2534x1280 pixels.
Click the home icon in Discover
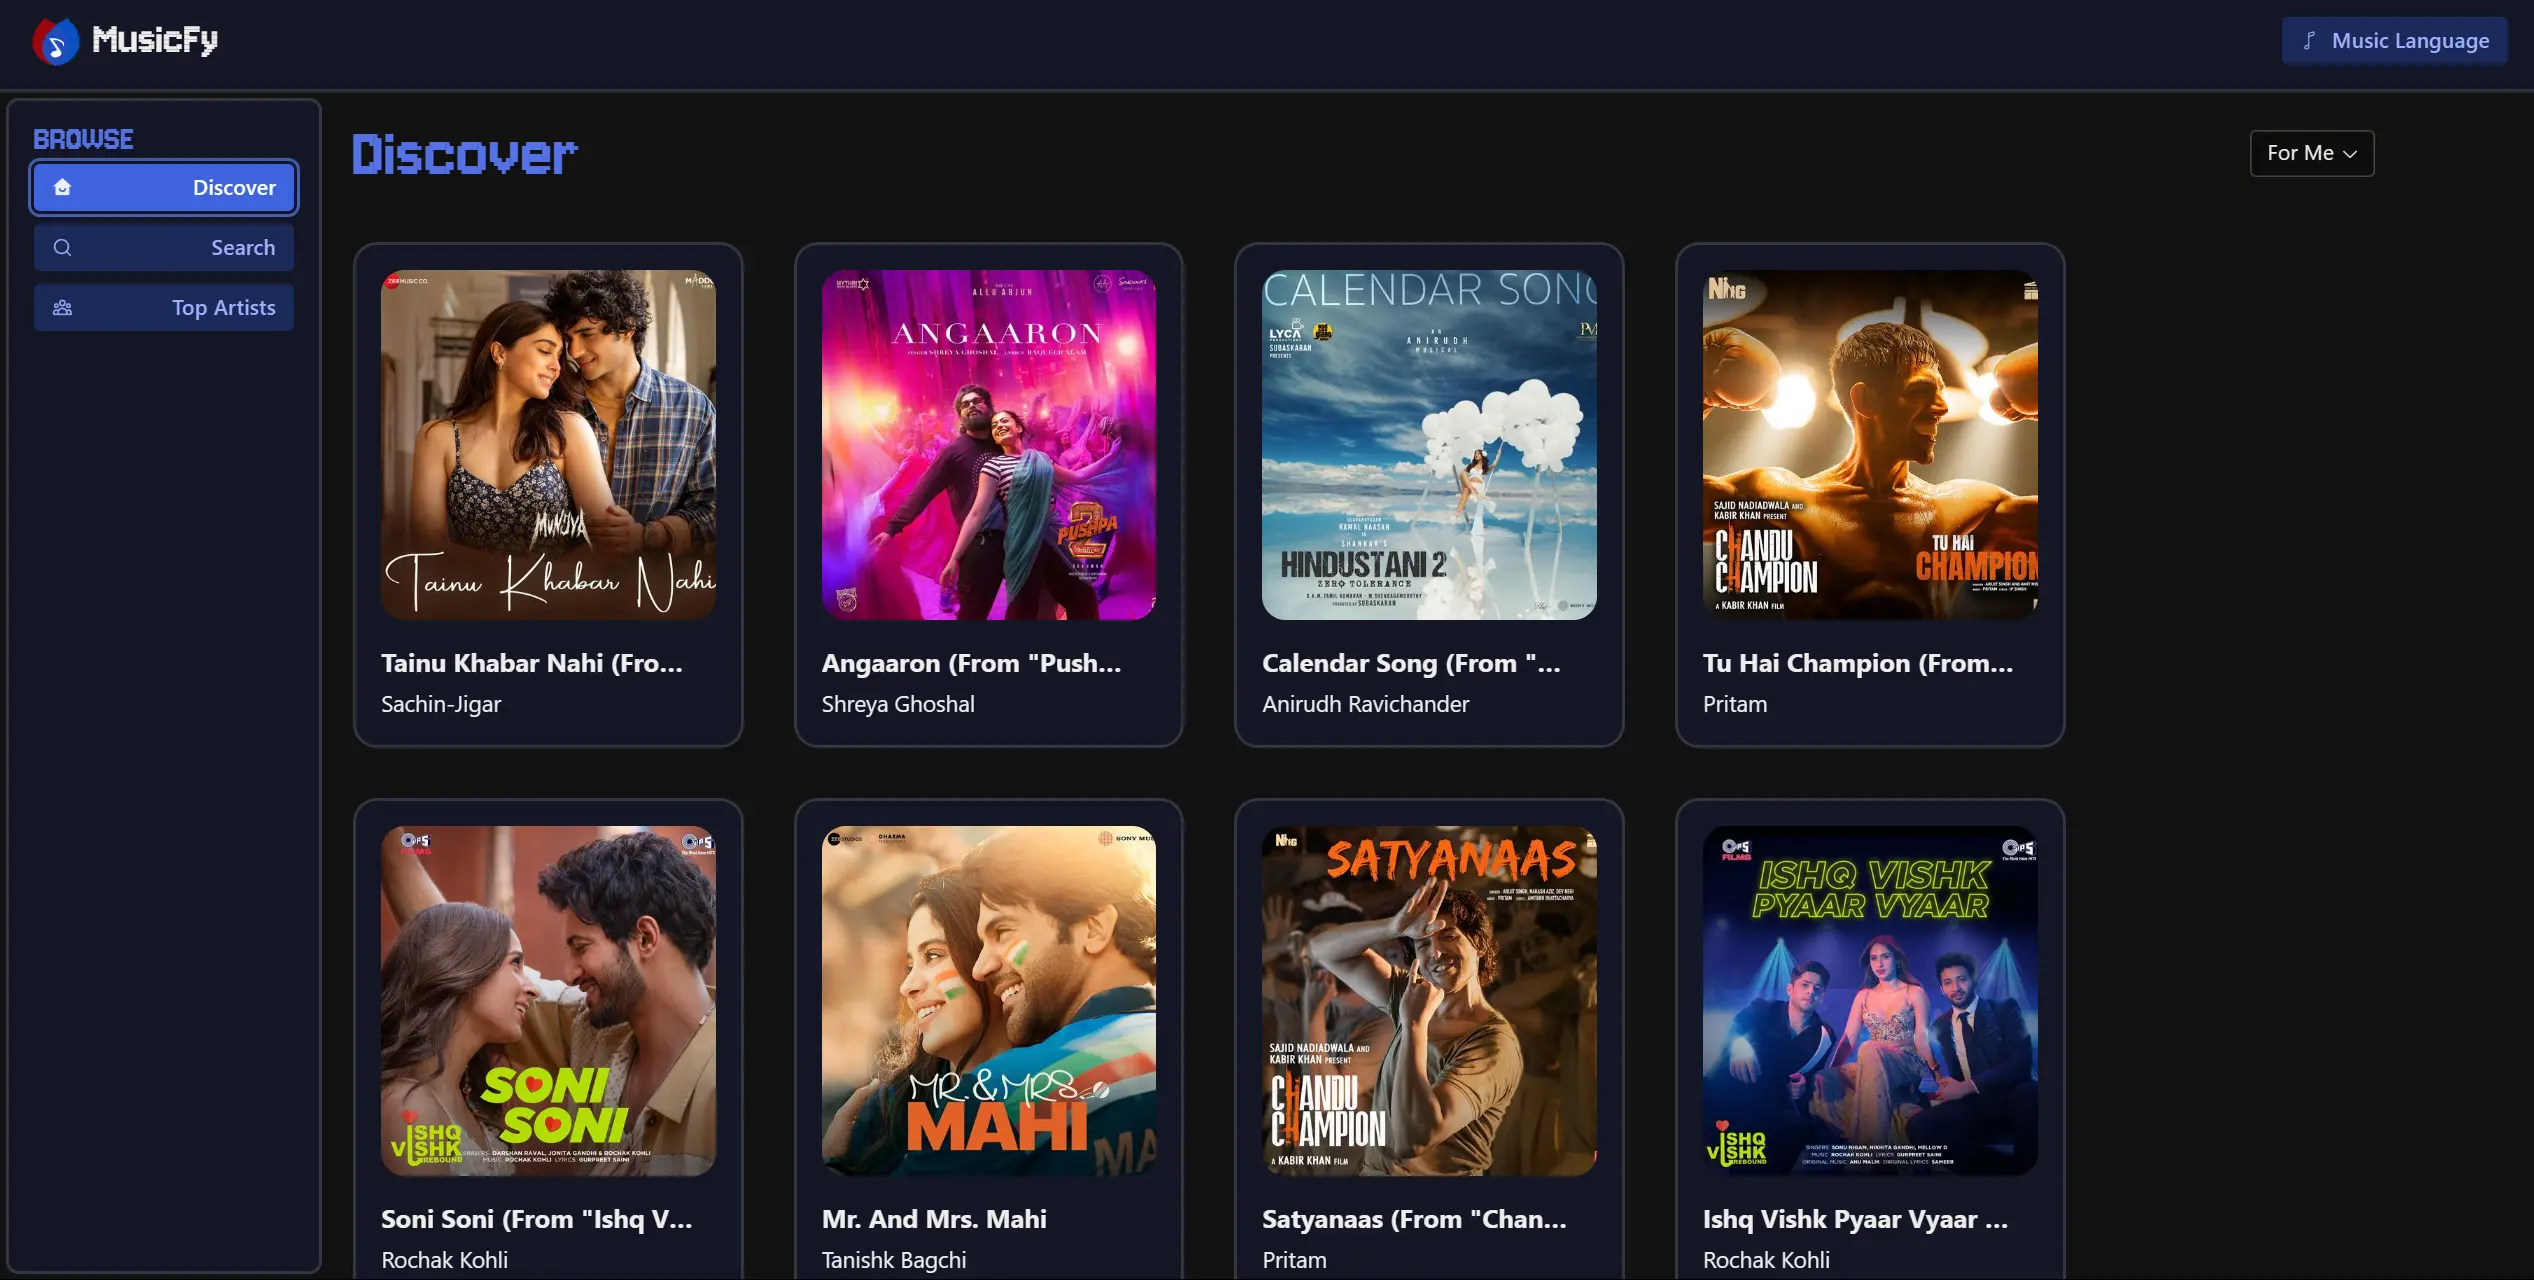click(x=62, y=187)
